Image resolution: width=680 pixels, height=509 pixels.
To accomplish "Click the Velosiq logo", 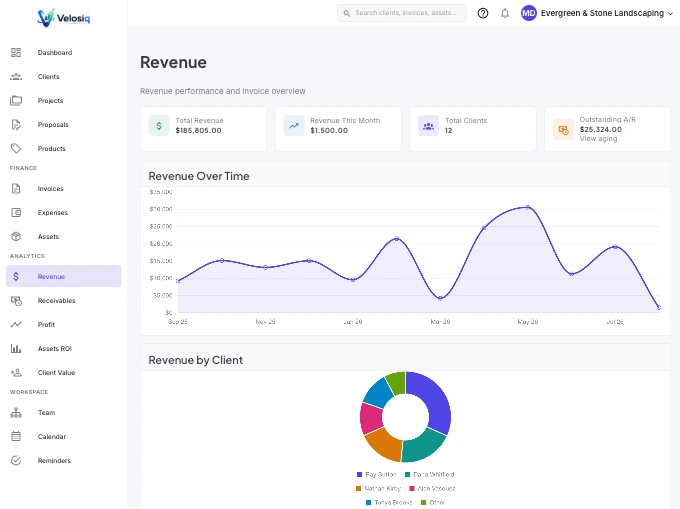I will click(63, 18).
